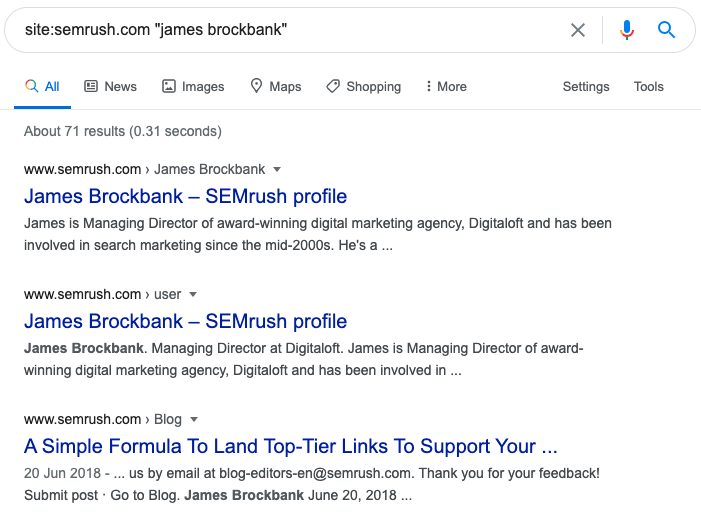701x524 pixels.
Task: Expand the arrow next to James Brockbank breadcrumb
Action: (x=277, y=169)
